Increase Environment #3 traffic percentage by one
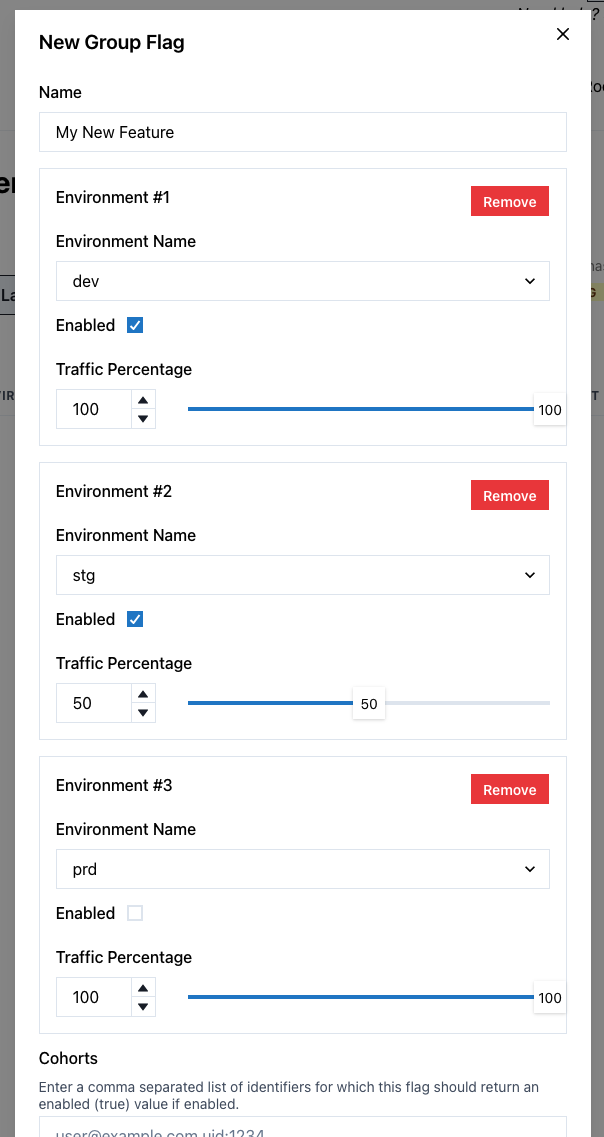 (x=144, y=988)
